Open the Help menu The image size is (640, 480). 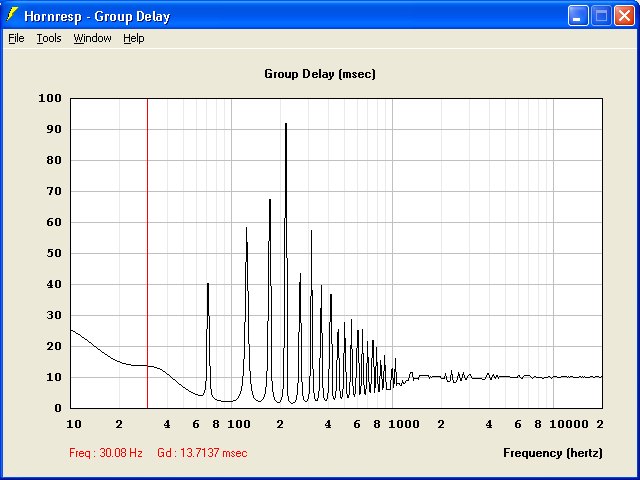click(x=134, y=38)
